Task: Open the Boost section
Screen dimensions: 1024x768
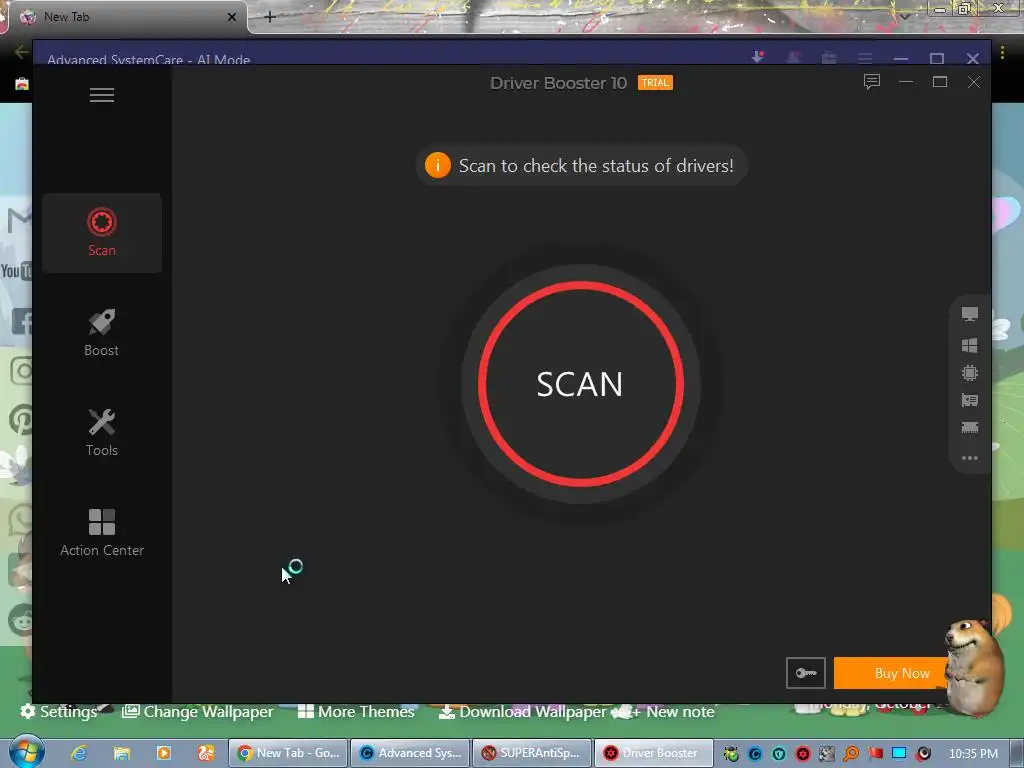Action: [102, 333]
